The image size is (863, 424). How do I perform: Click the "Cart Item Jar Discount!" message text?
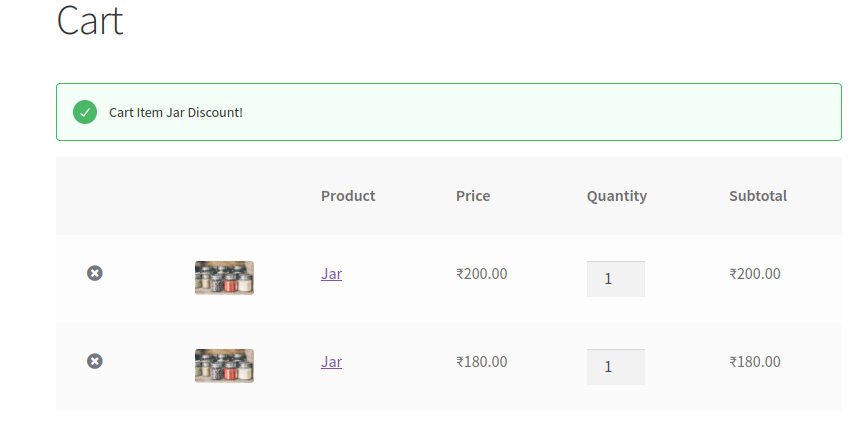point(176,112)
